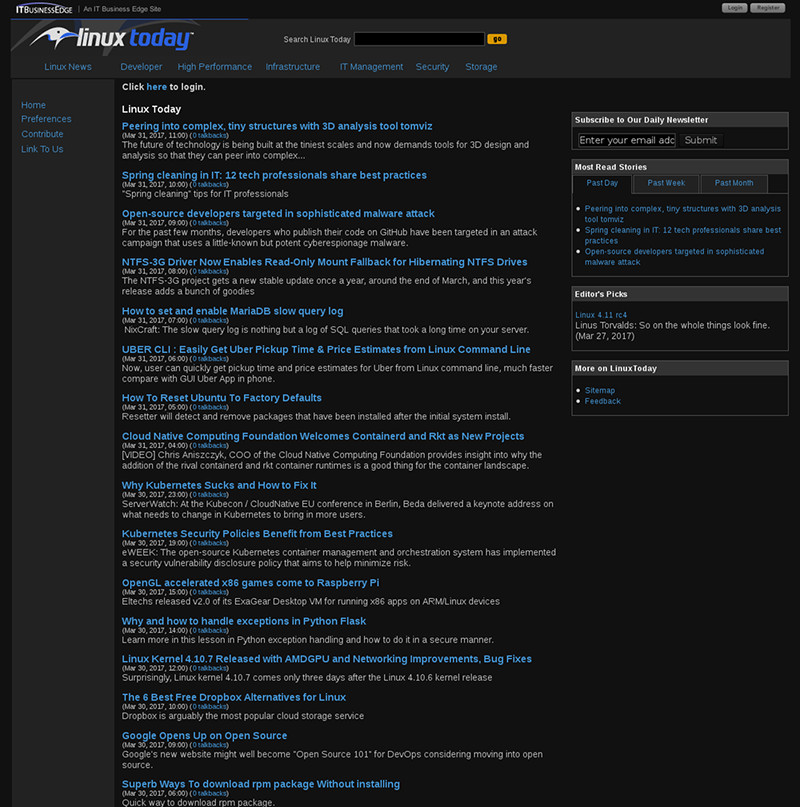This screenshot has height=807, width=800.
Task: Open Contribute in the sidebar
Action: (42, 134)
